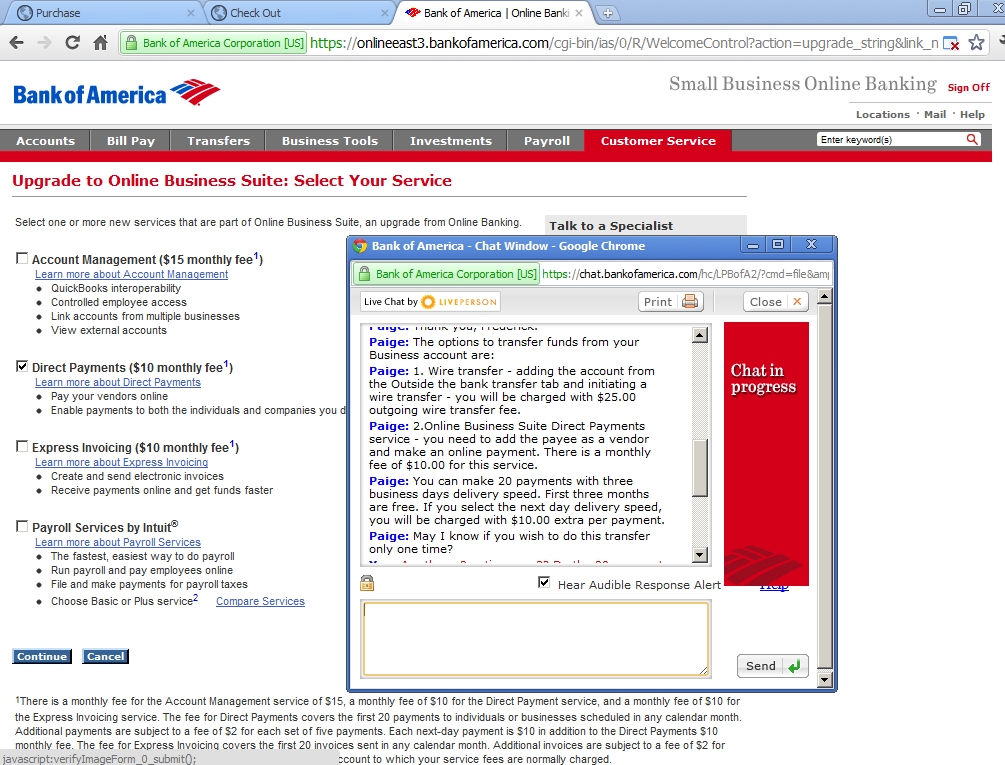Open the Accounts menu
This screenshot has height=765, width=1005.
click(46, 141)
